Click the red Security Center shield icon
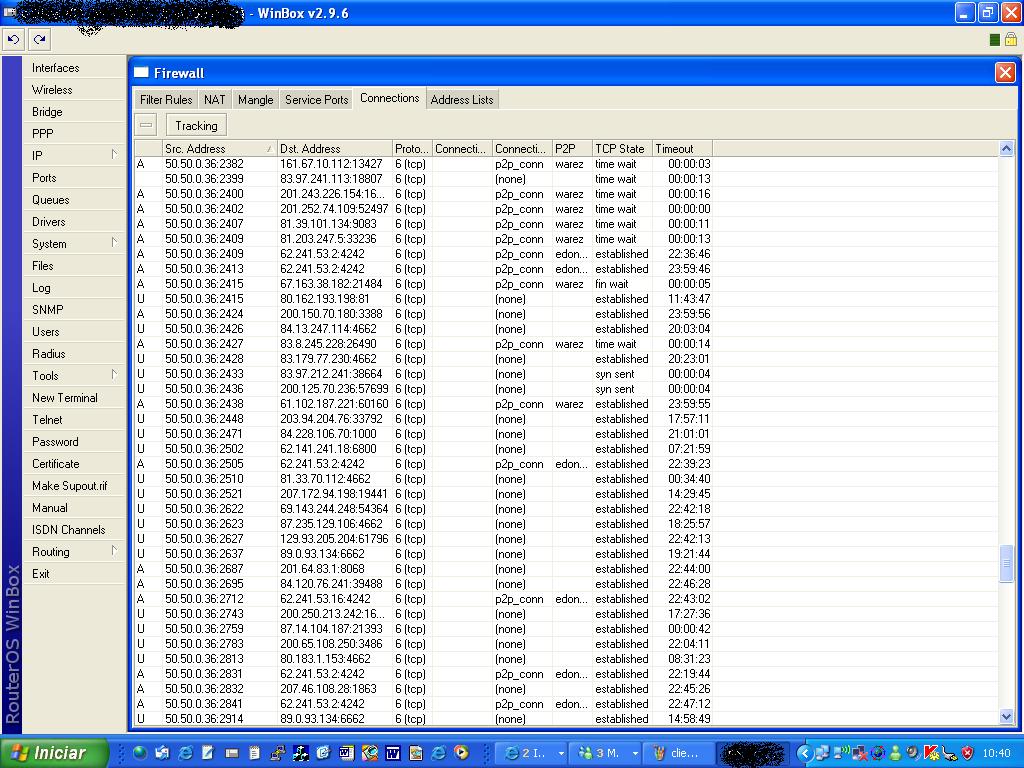Viewport: 1024px width, 768px height. coord(967,753)
